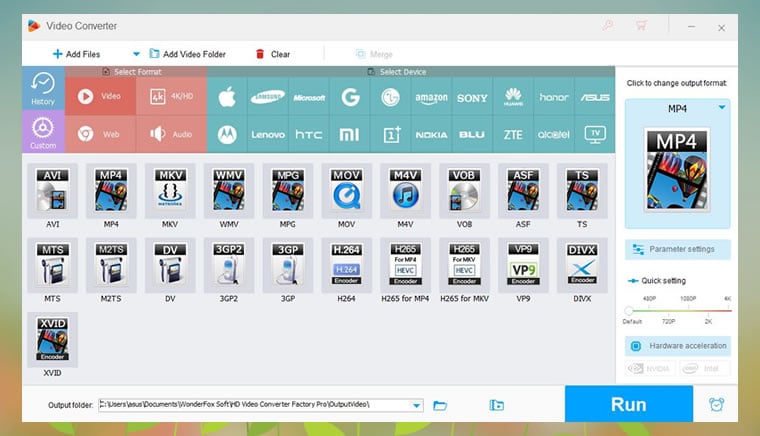Viewport: 760px width, 436px height.
Task: Open Motorola device presets
Action: [x=227, y=134]
